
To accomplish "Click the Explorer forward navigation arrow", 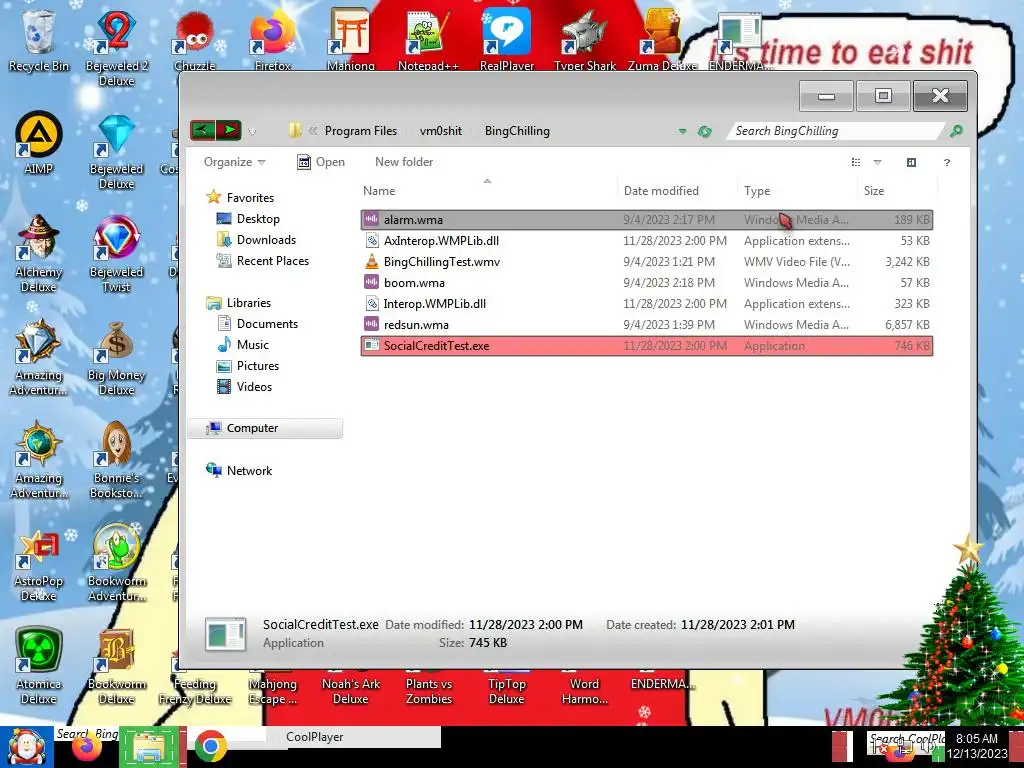I will pos(229,130).
